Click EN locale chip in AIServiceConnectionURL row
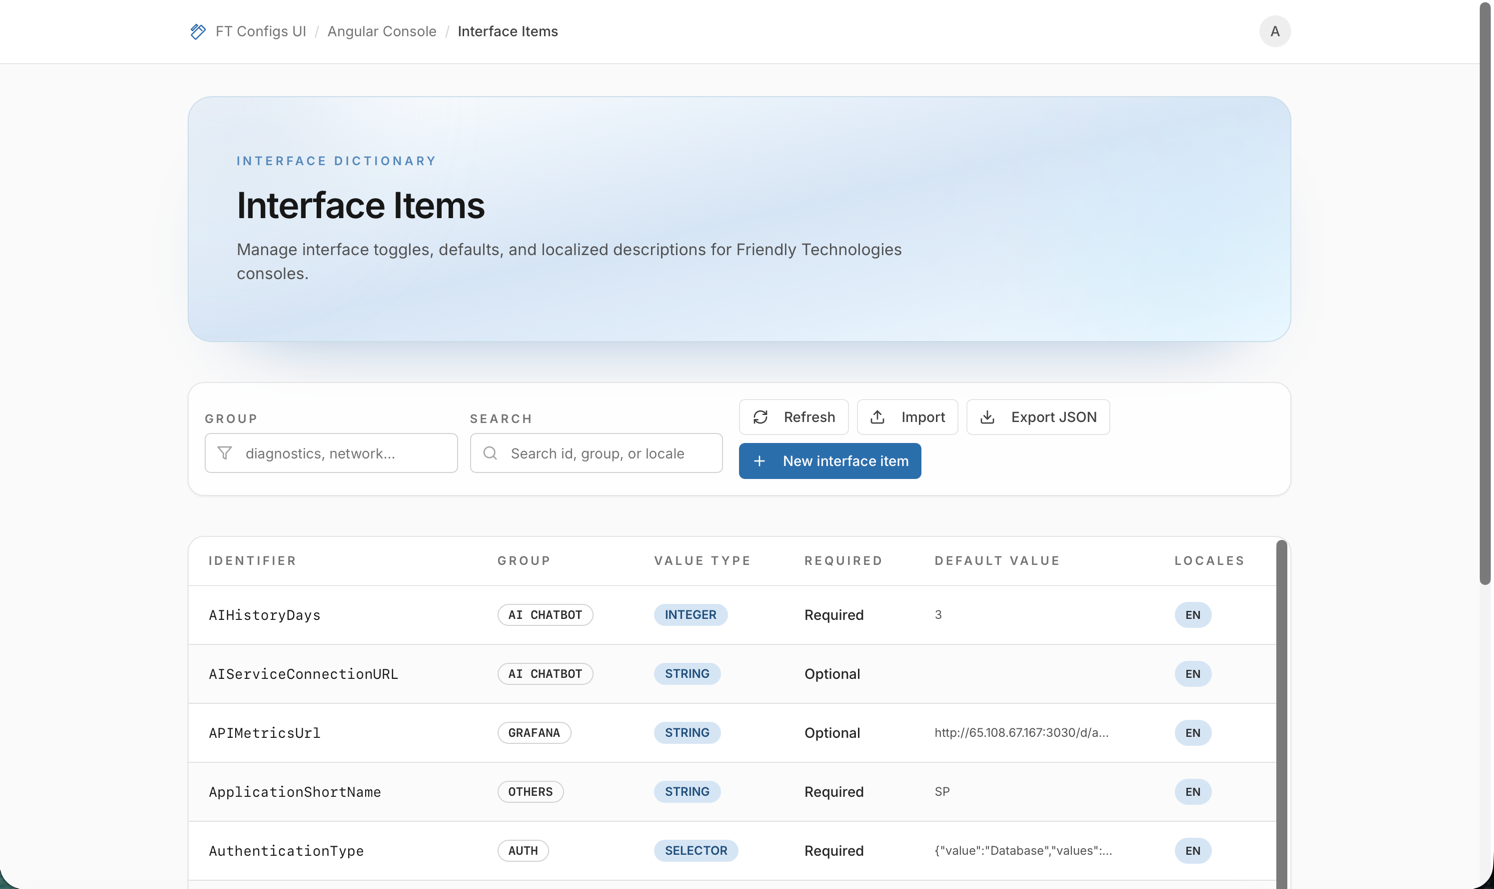 click(x=1193, y=674)
